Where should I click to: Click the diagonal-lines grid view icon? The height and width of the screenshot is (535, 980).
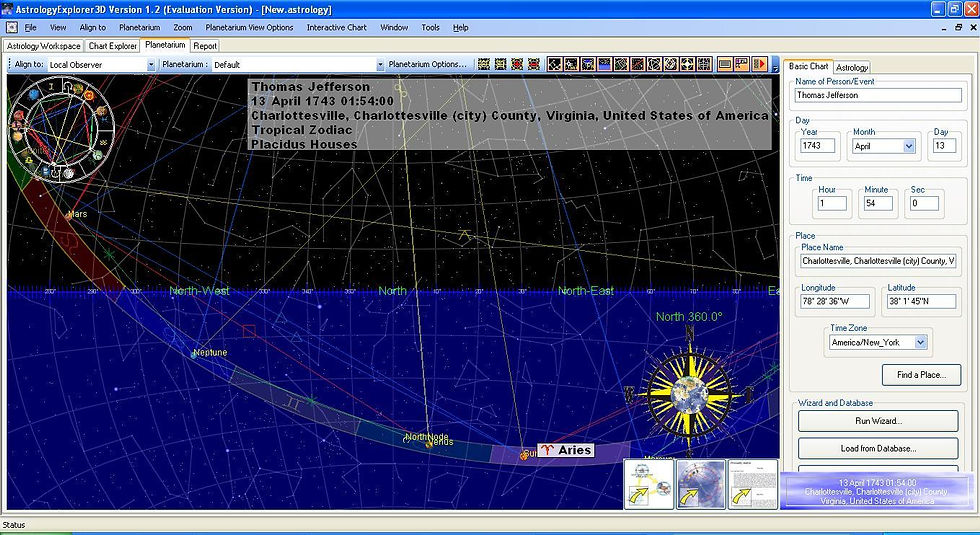(621, 64)
